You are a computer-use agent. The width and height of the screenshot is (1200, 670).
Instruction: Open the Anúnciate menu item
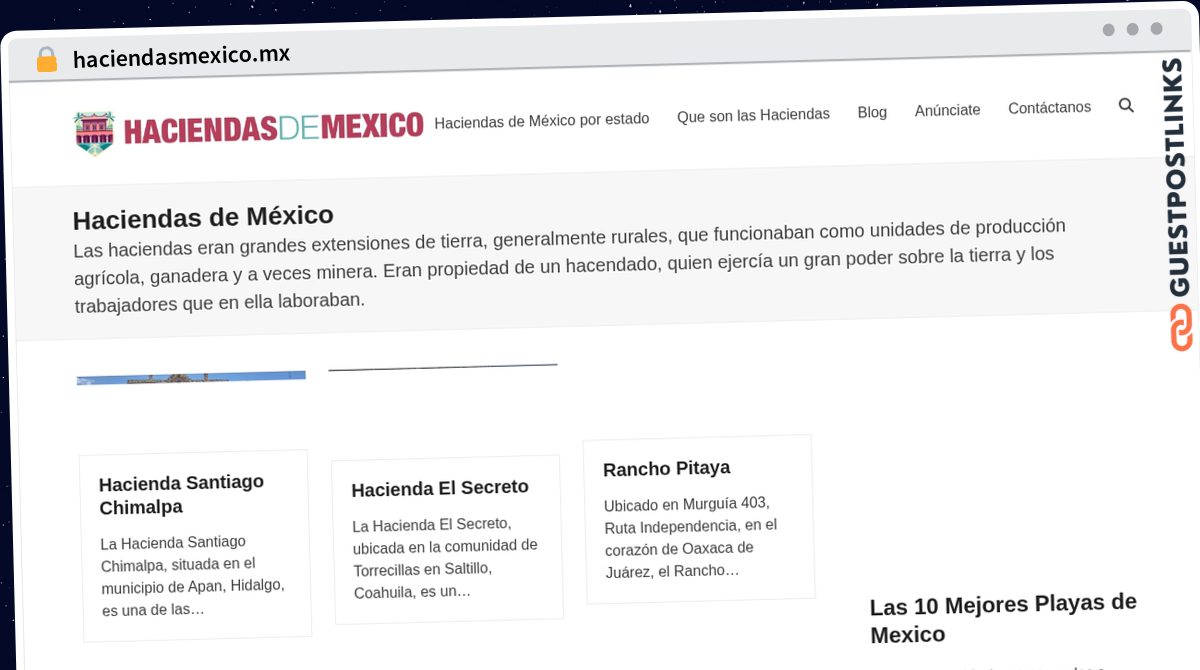[x=947, y=110]
